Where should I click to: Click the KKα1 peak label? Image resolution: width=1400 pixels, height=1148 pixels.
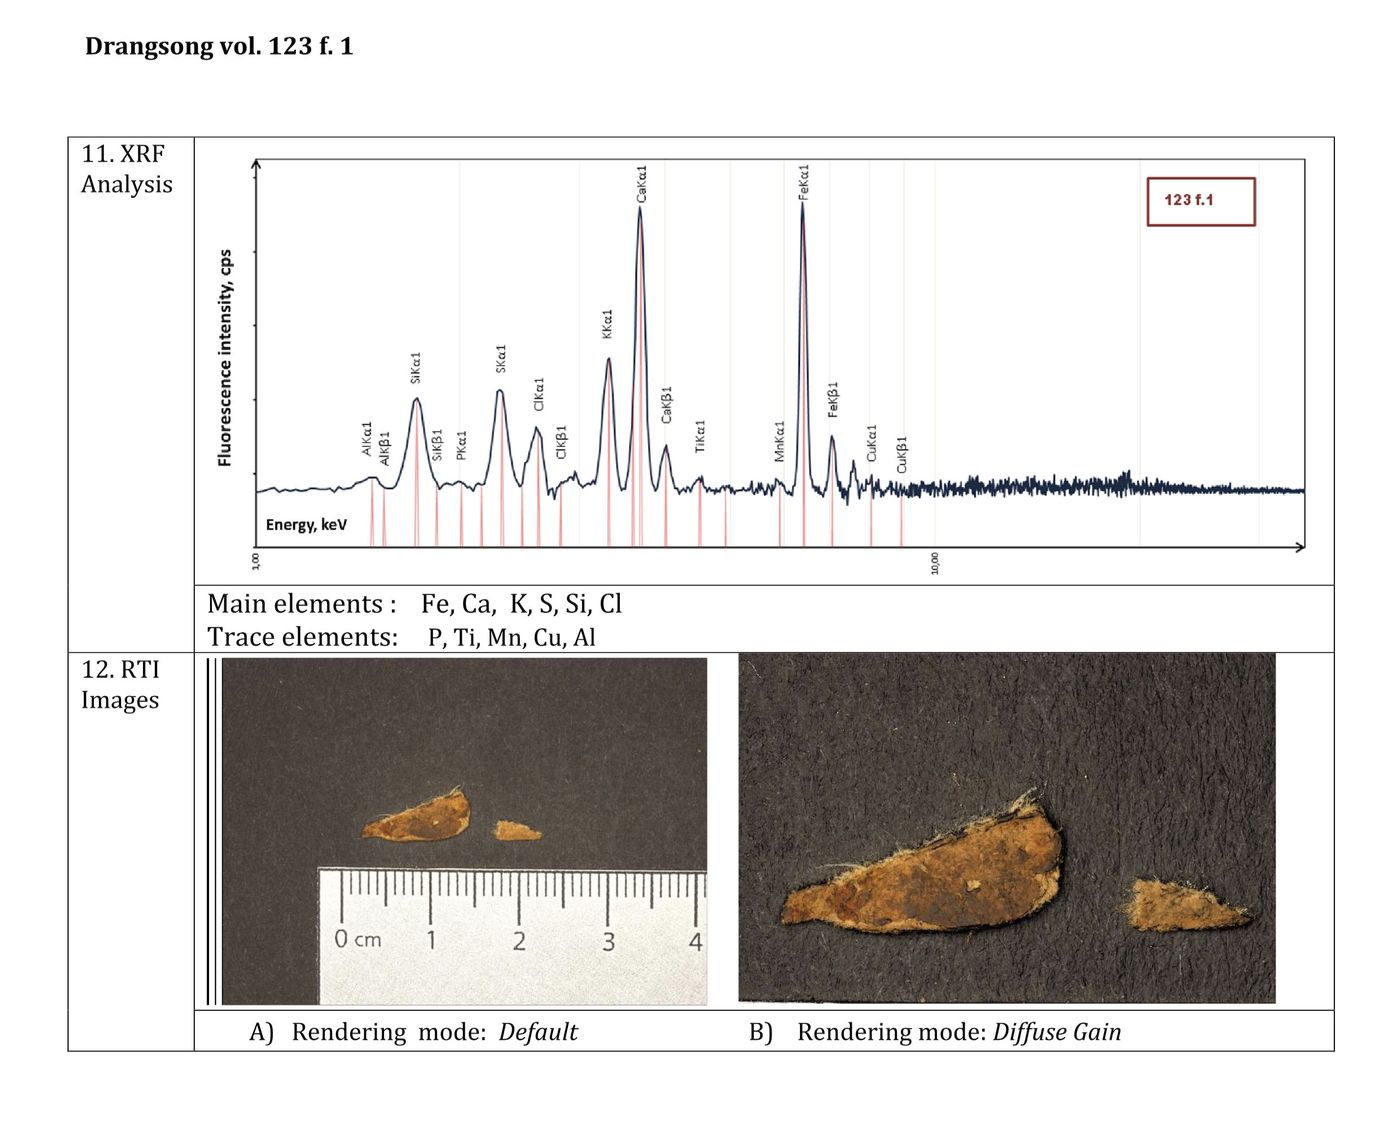607,323
